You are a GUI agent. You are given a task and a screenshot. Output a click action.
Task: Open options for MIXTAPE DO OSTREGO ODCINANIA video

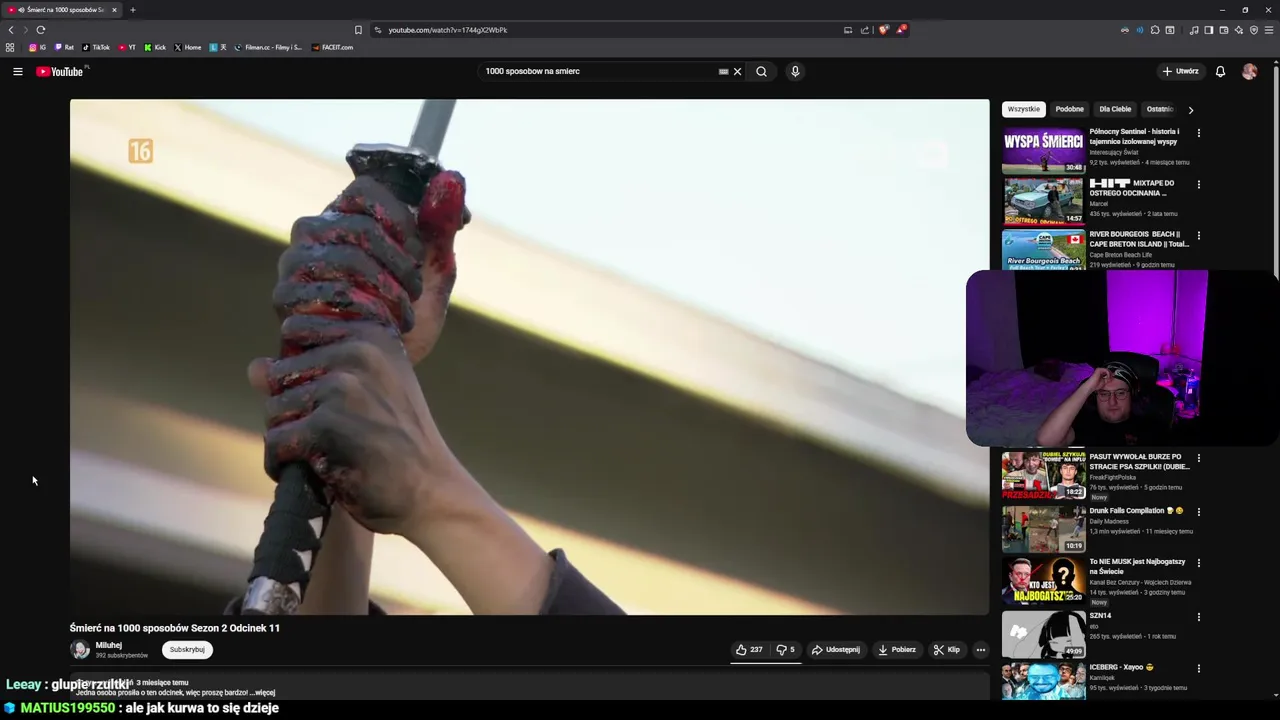pos(1198,184)
